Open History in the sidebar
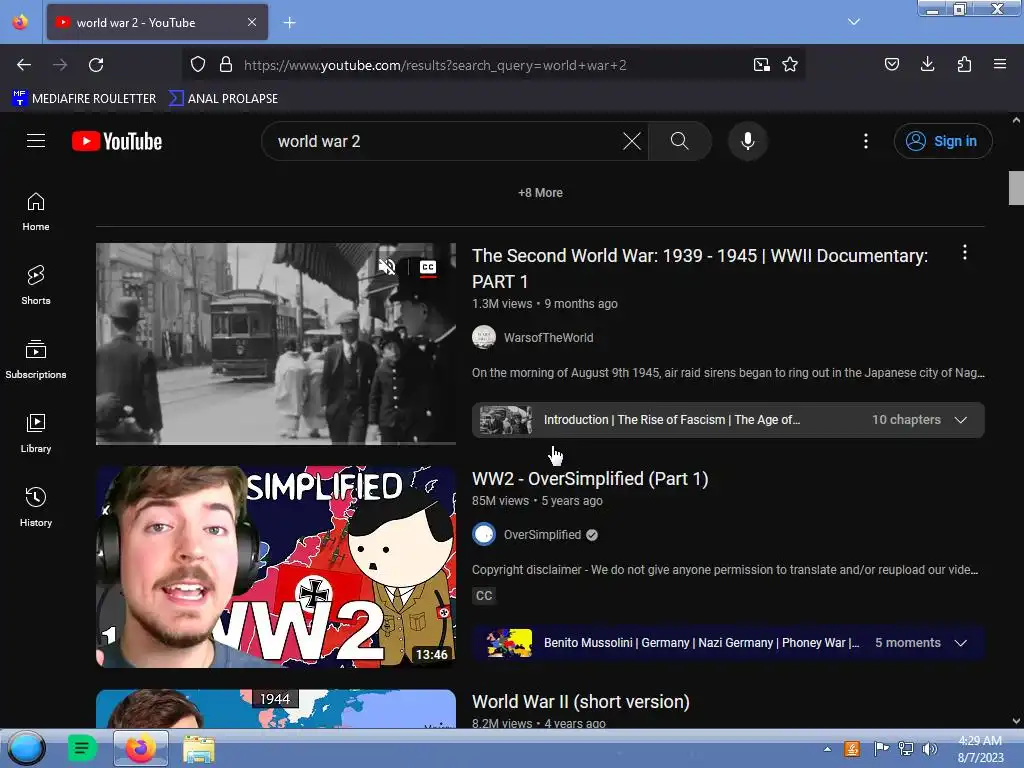 (x=36, y=507)
